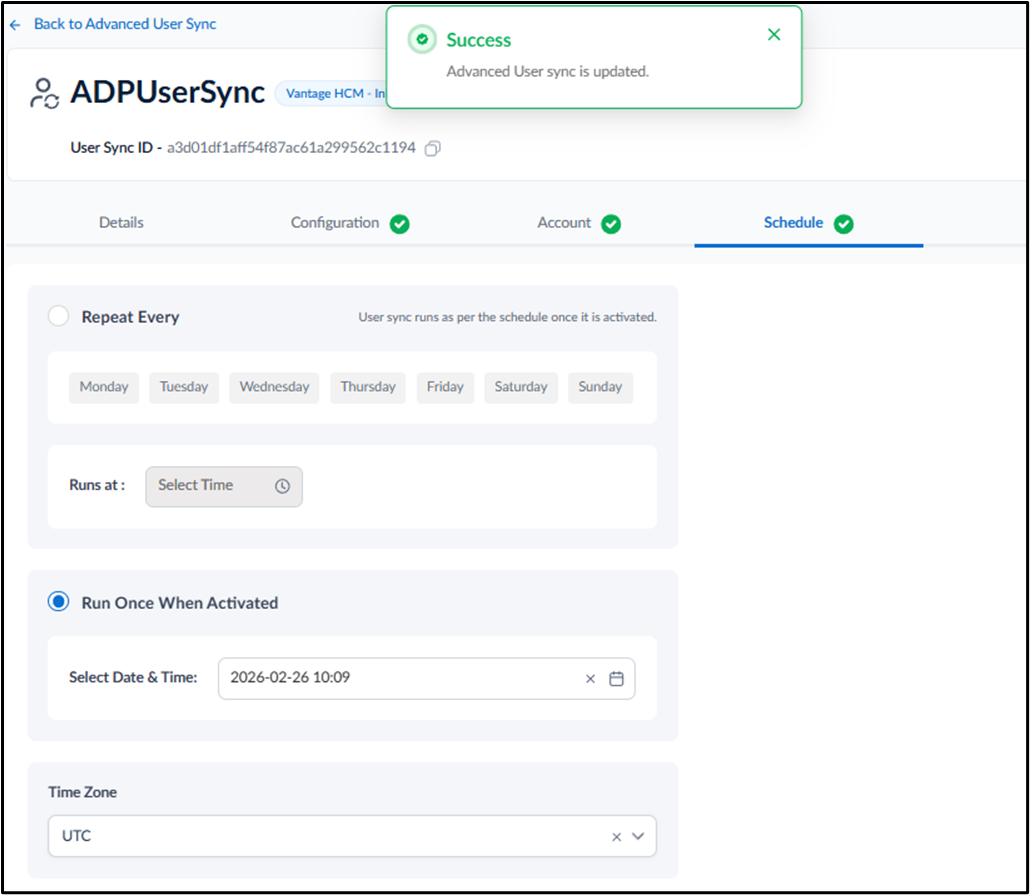Screen dimensions: 1030x895
Task: Select the Repeat Every radio button
Action: (58, 316)
